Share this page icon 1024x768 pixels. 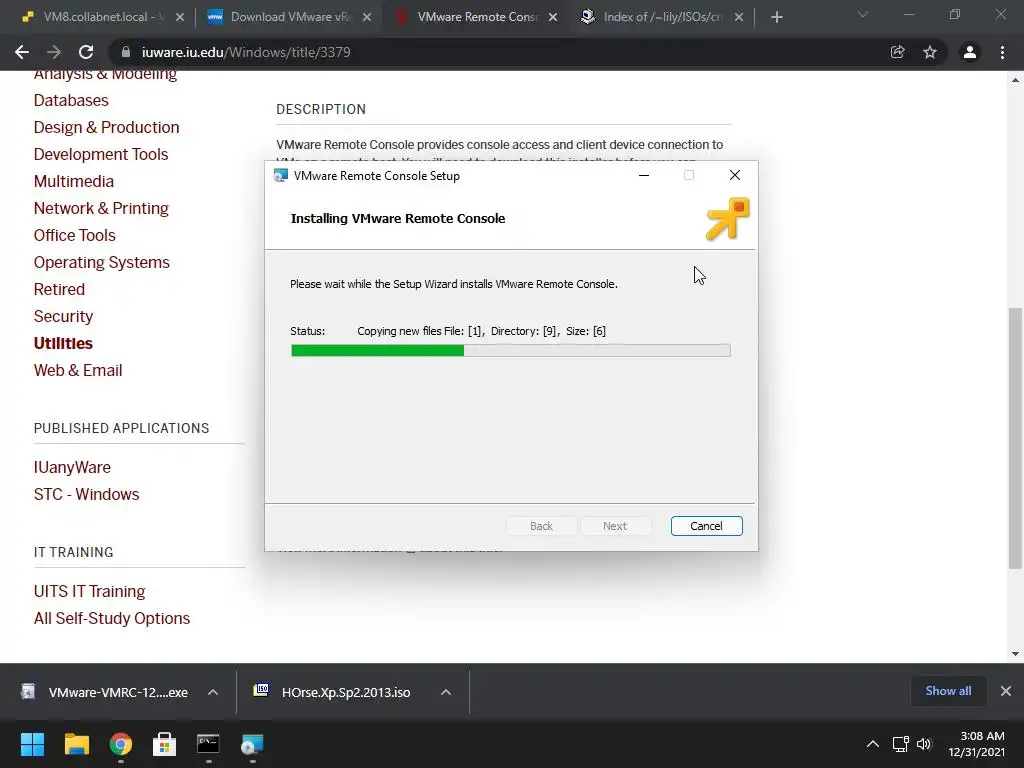click(898, 52)
